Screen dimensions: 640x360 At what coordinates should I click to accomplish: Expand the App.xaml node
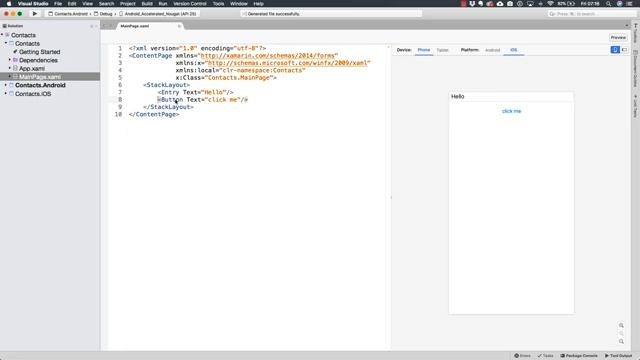tap(10, 68)
